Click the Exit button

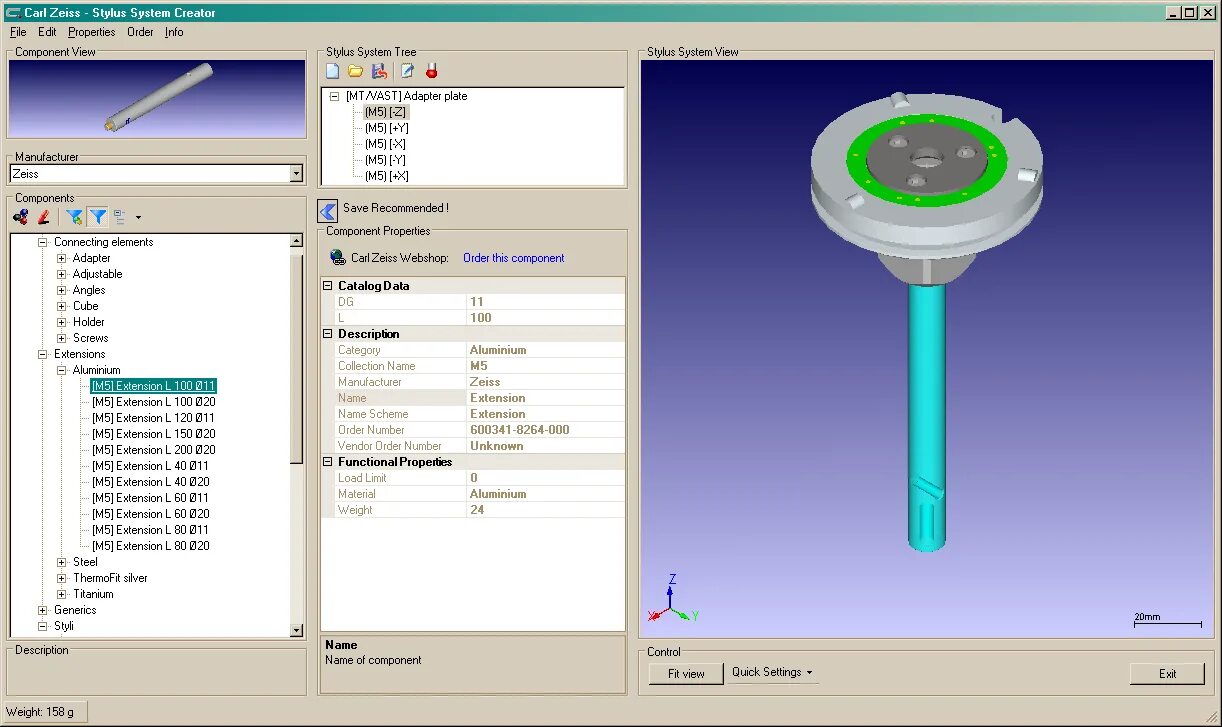[x=1167, y=674]
